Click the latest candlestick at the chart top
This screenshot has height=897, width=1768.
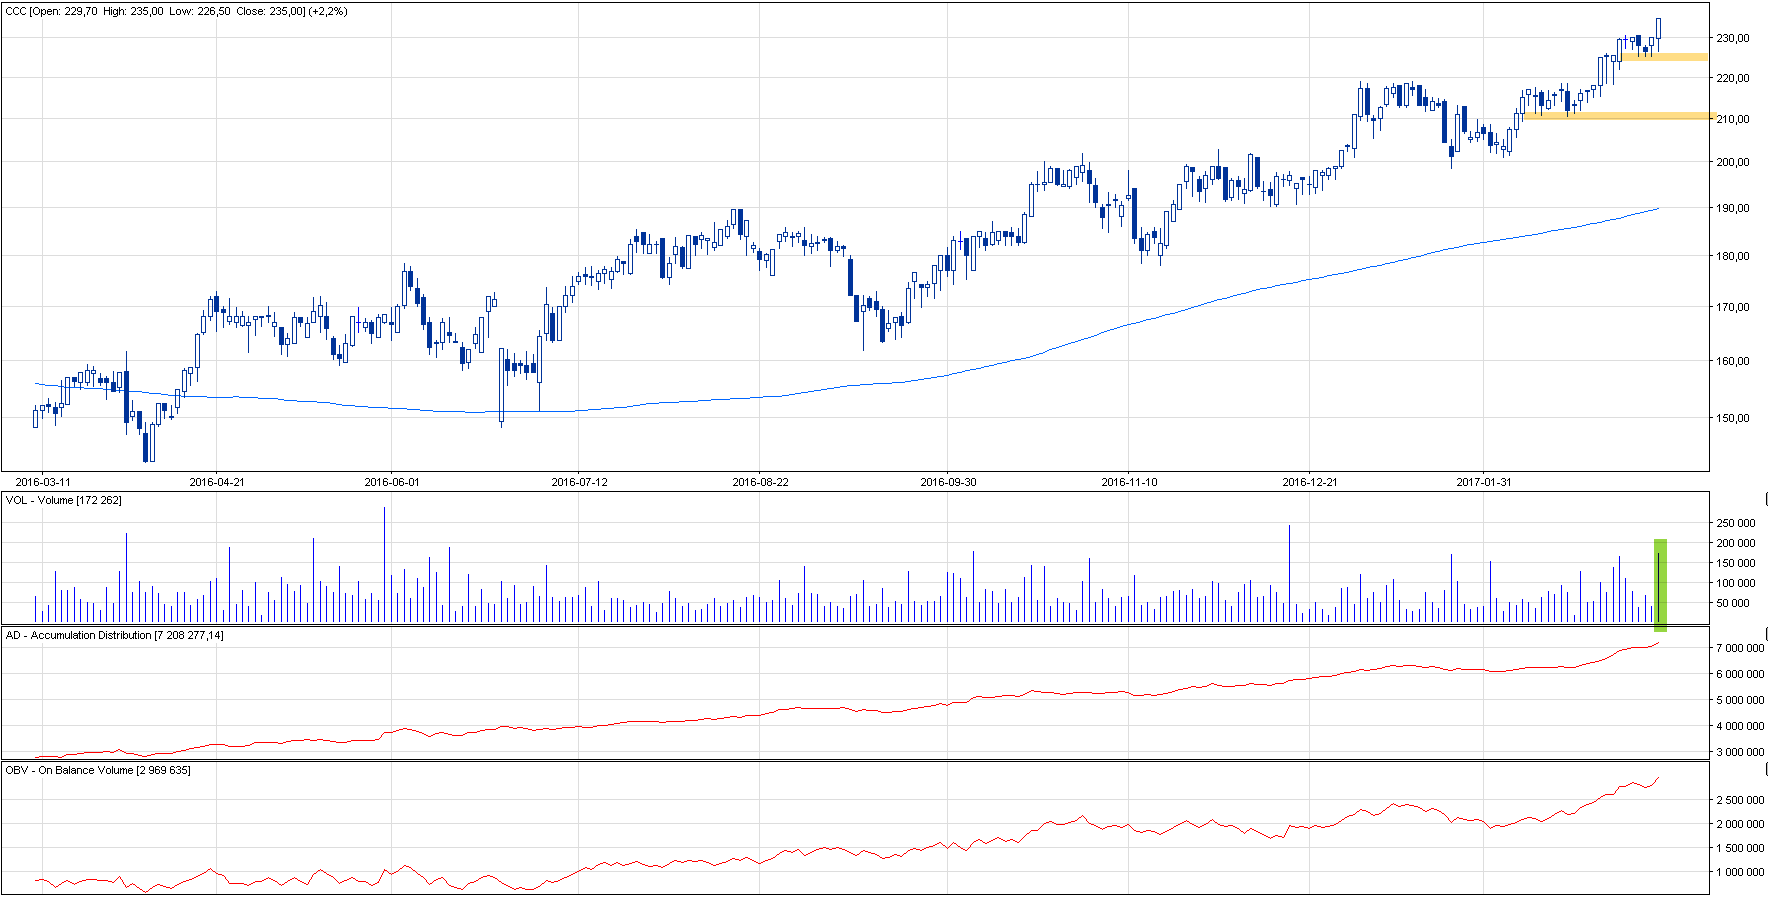[x=1658, y=29]
